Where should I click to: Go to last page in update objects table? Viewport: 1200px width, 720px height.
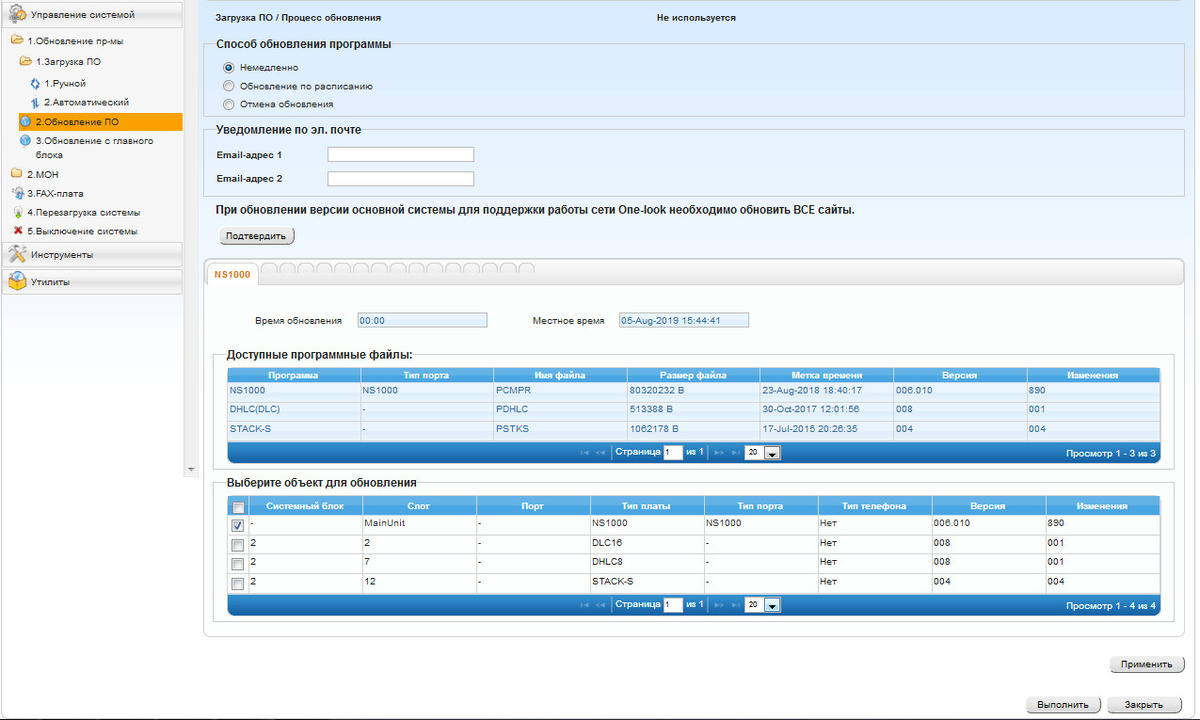[734, 605]
